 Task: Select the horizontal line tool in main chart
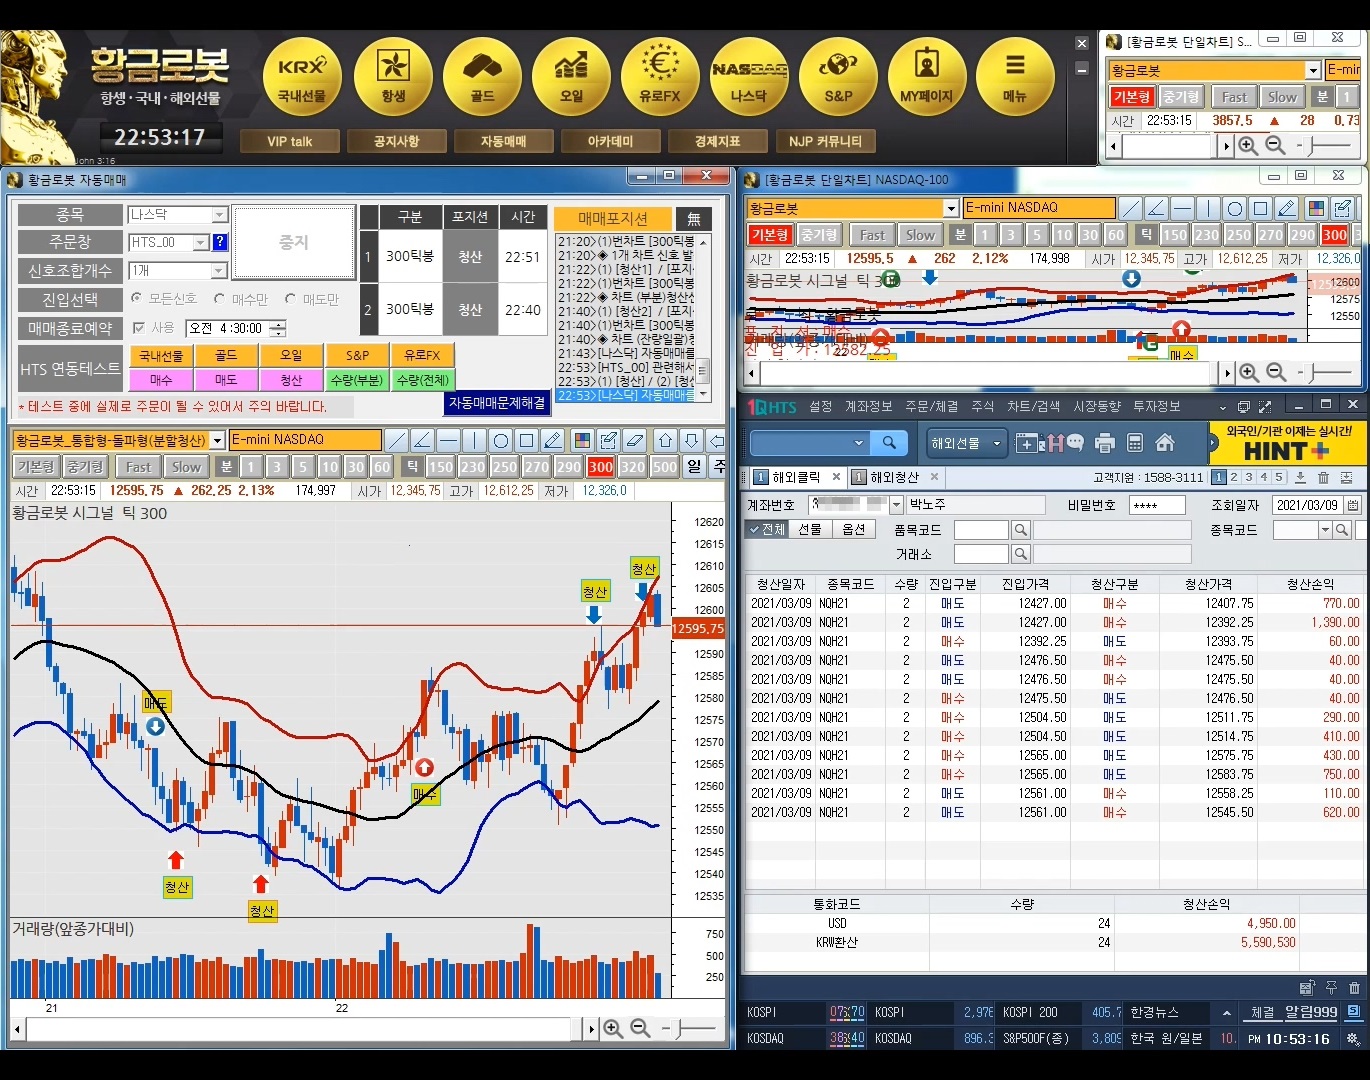pyautogui.click(x=448, y=440)
